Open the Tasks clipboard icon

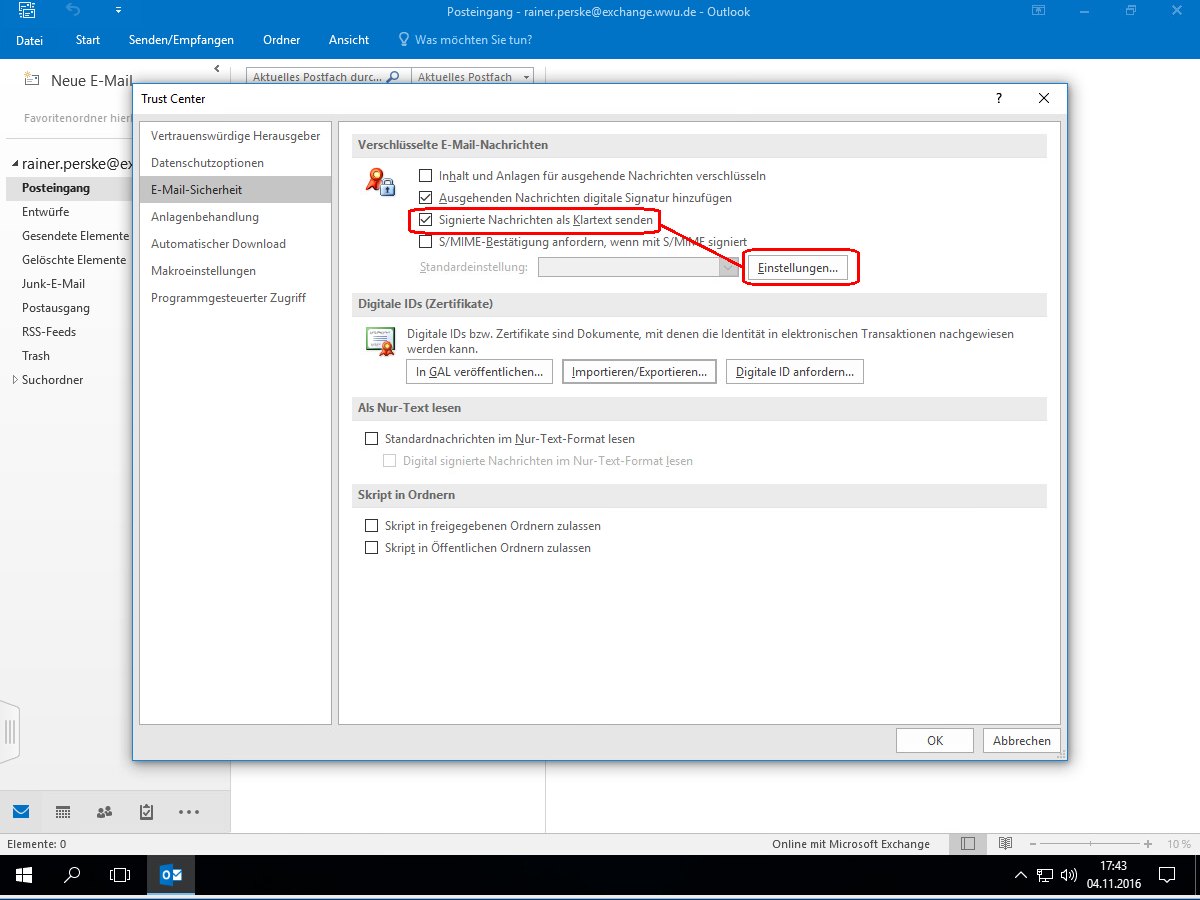coord(146,812)
